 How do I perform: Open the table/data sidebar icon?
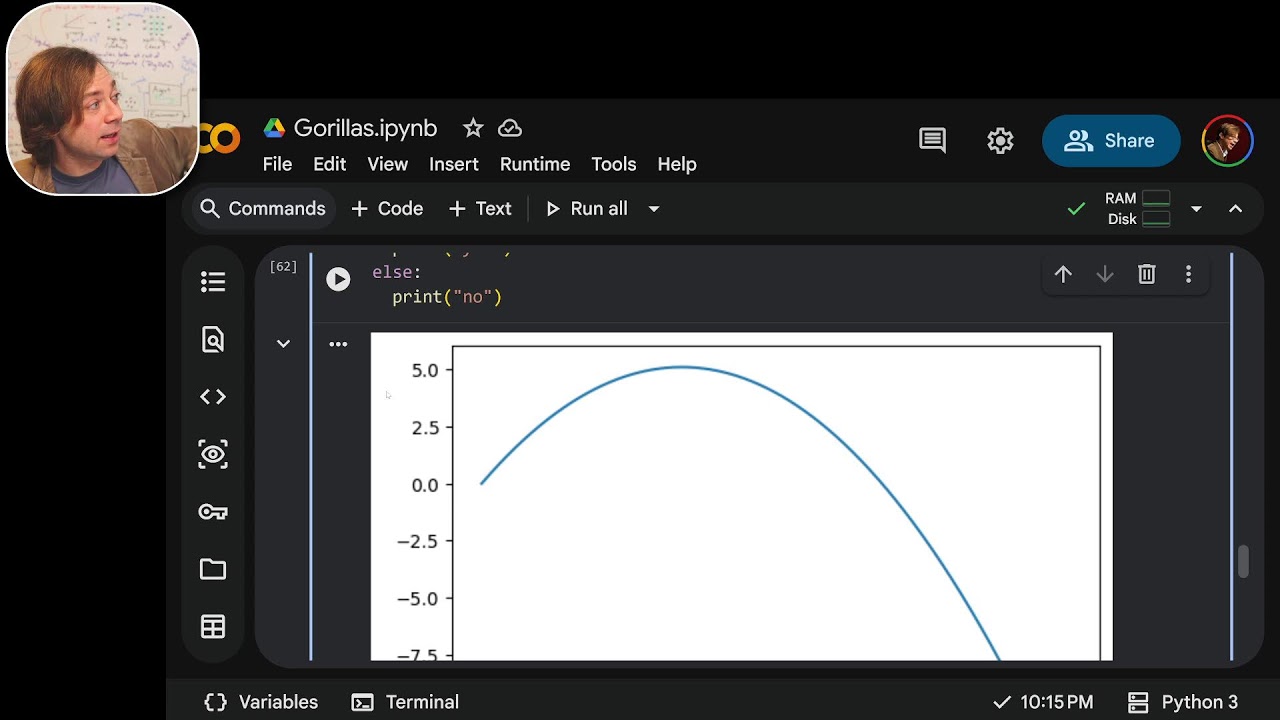click(x=213, y=626)
